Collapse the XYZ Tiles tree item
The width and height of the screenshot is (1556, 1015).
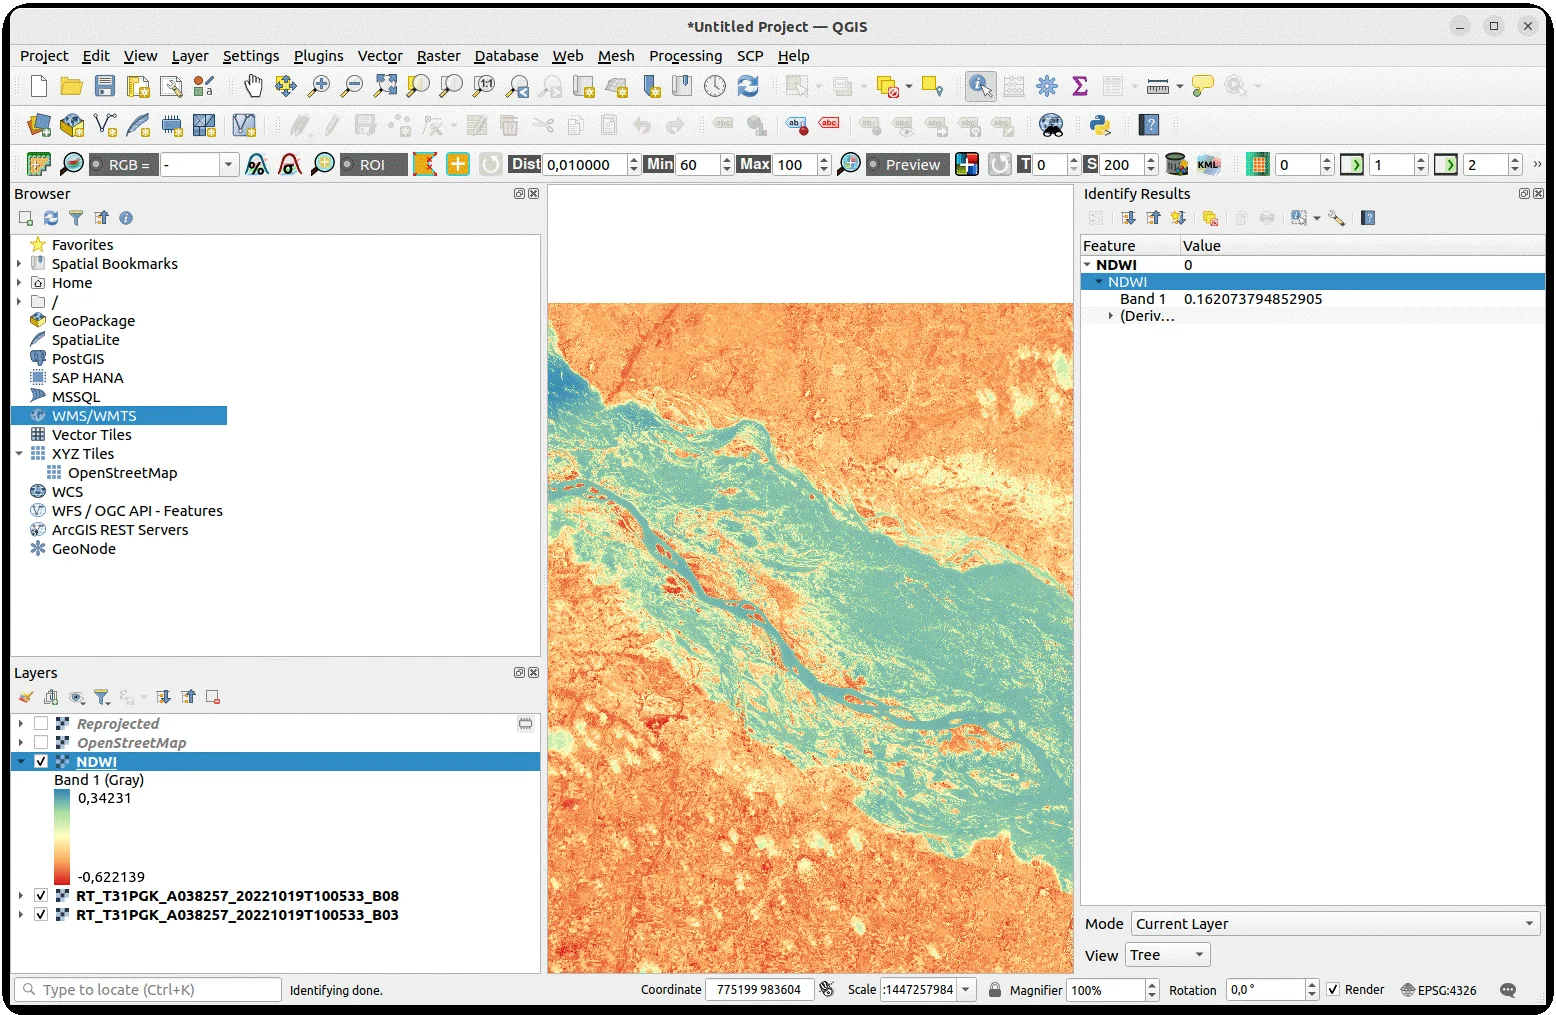tap(19, 453)
